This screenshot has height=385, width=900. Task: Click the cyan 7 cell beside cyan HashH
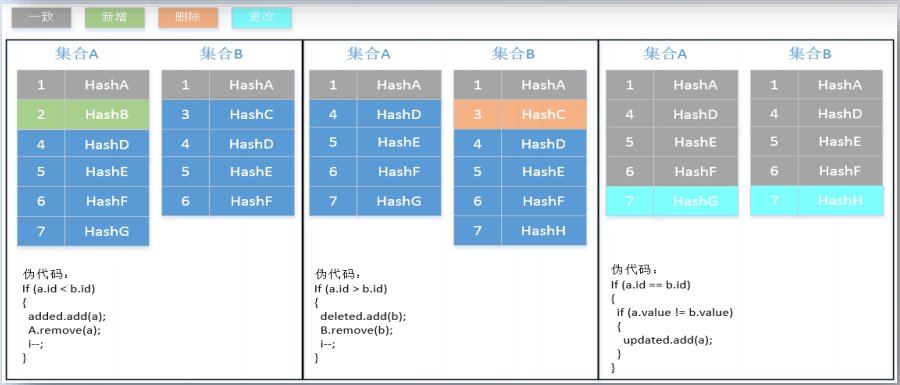click(x=774, y=201)
